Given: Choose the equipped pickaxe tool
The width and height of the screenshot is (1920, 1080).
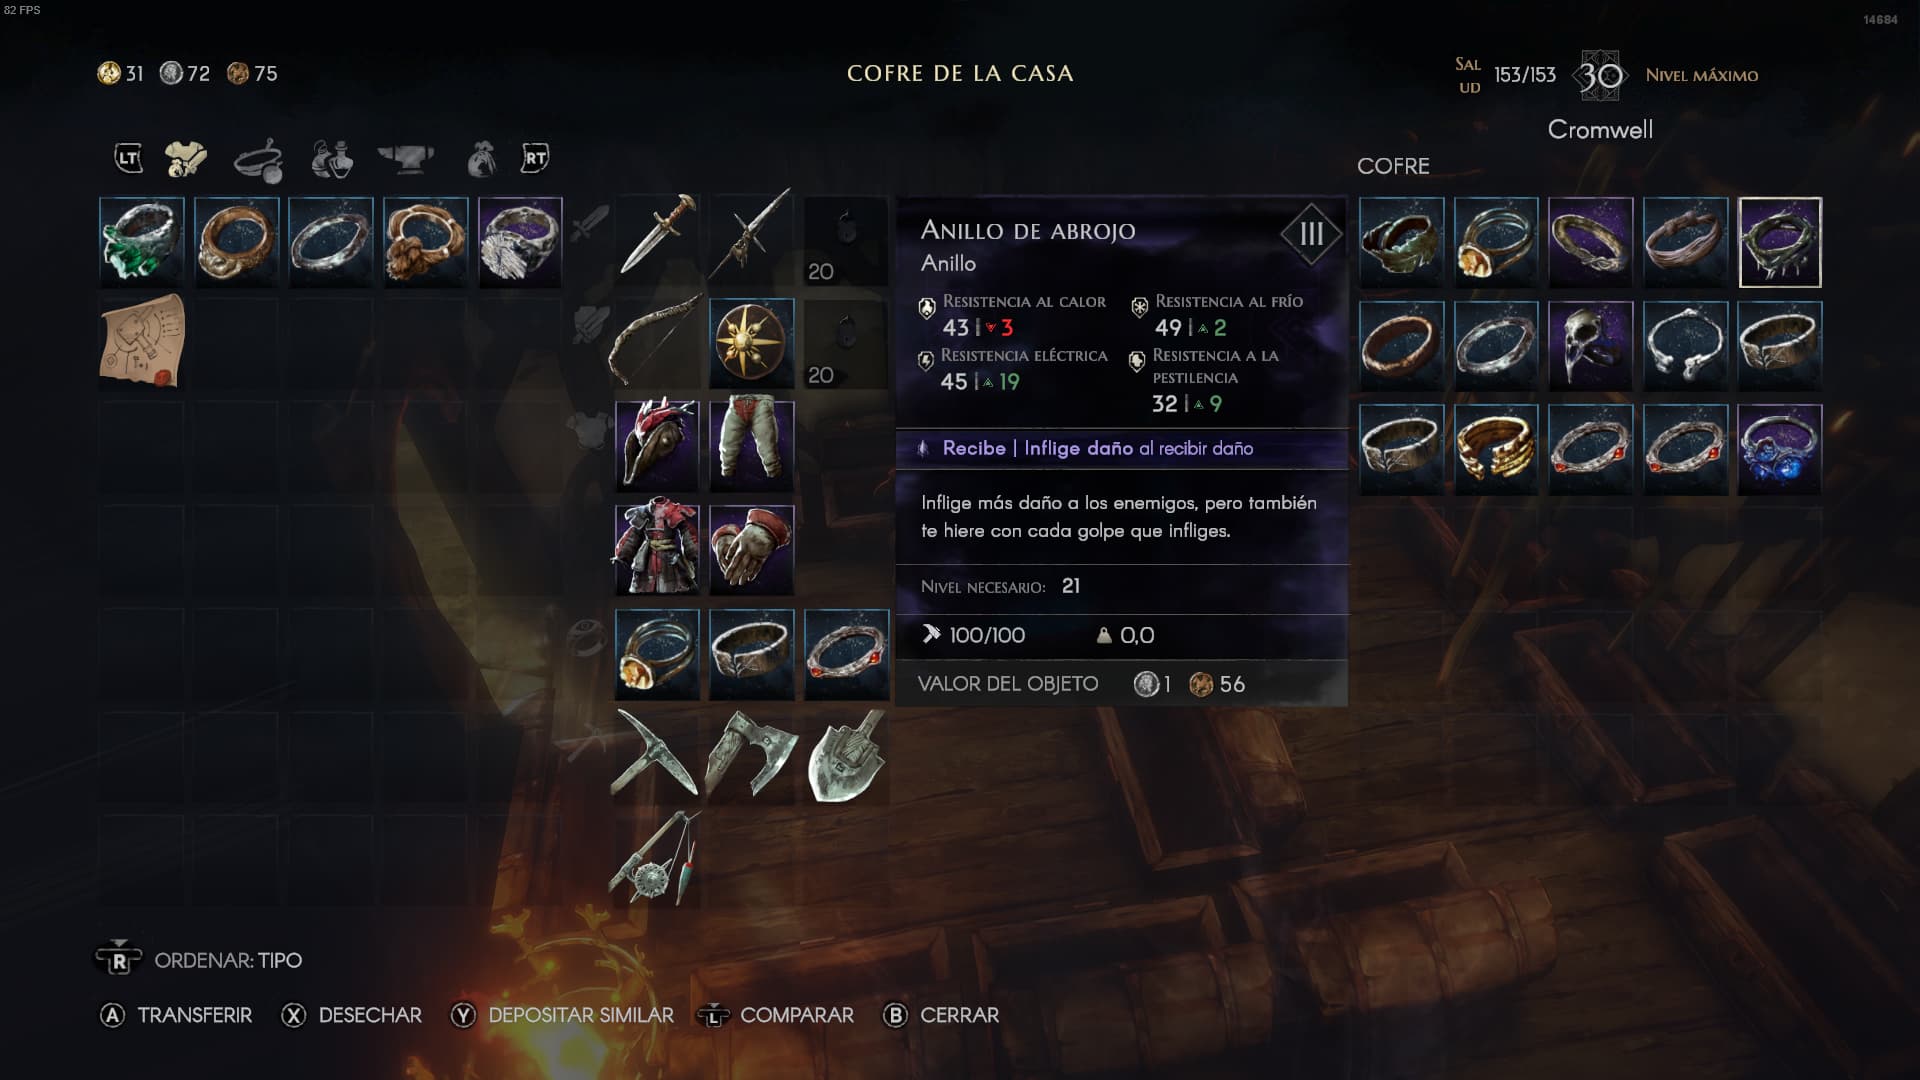Looking at the screenshot, I should [x=656, y=753].
